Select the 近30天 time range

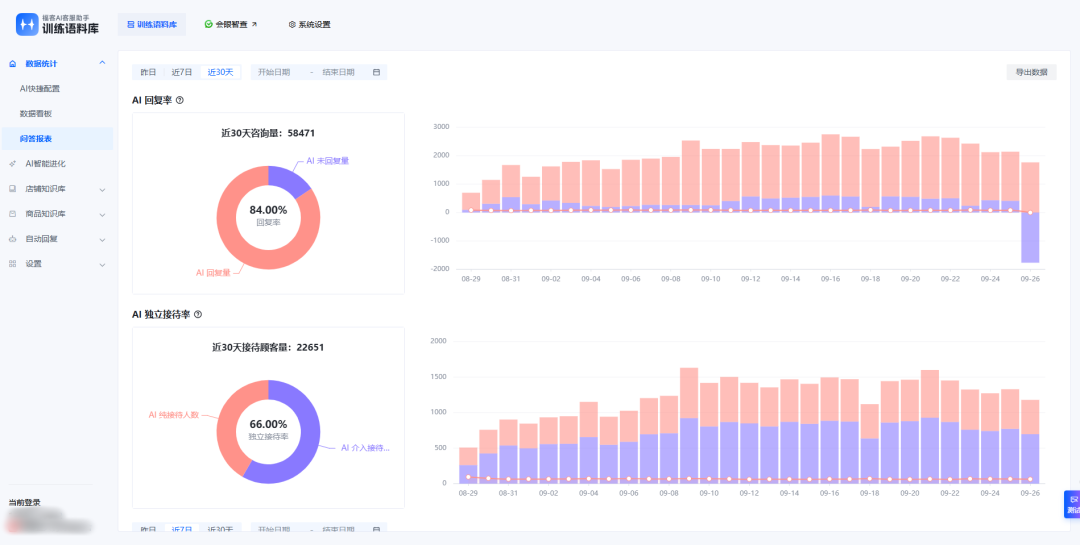pos(220,72)
